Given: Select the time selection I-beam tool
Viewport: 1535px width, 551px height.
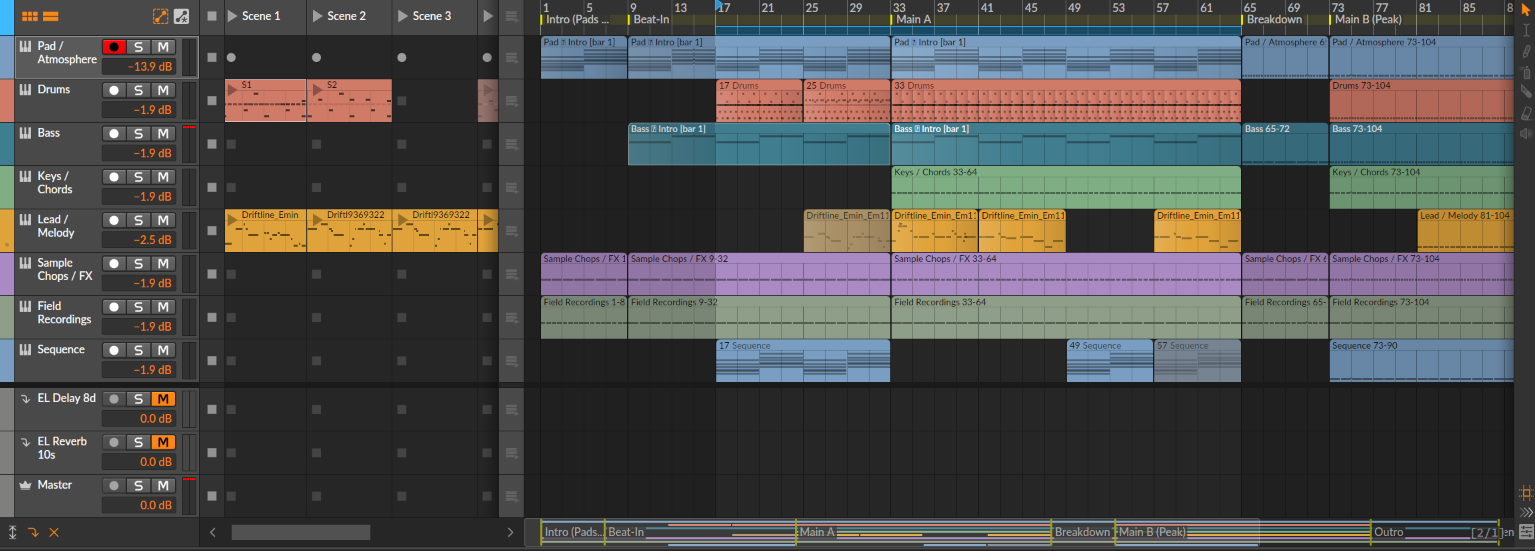Looking at the screenshot, I should [x=1525, y=31].
